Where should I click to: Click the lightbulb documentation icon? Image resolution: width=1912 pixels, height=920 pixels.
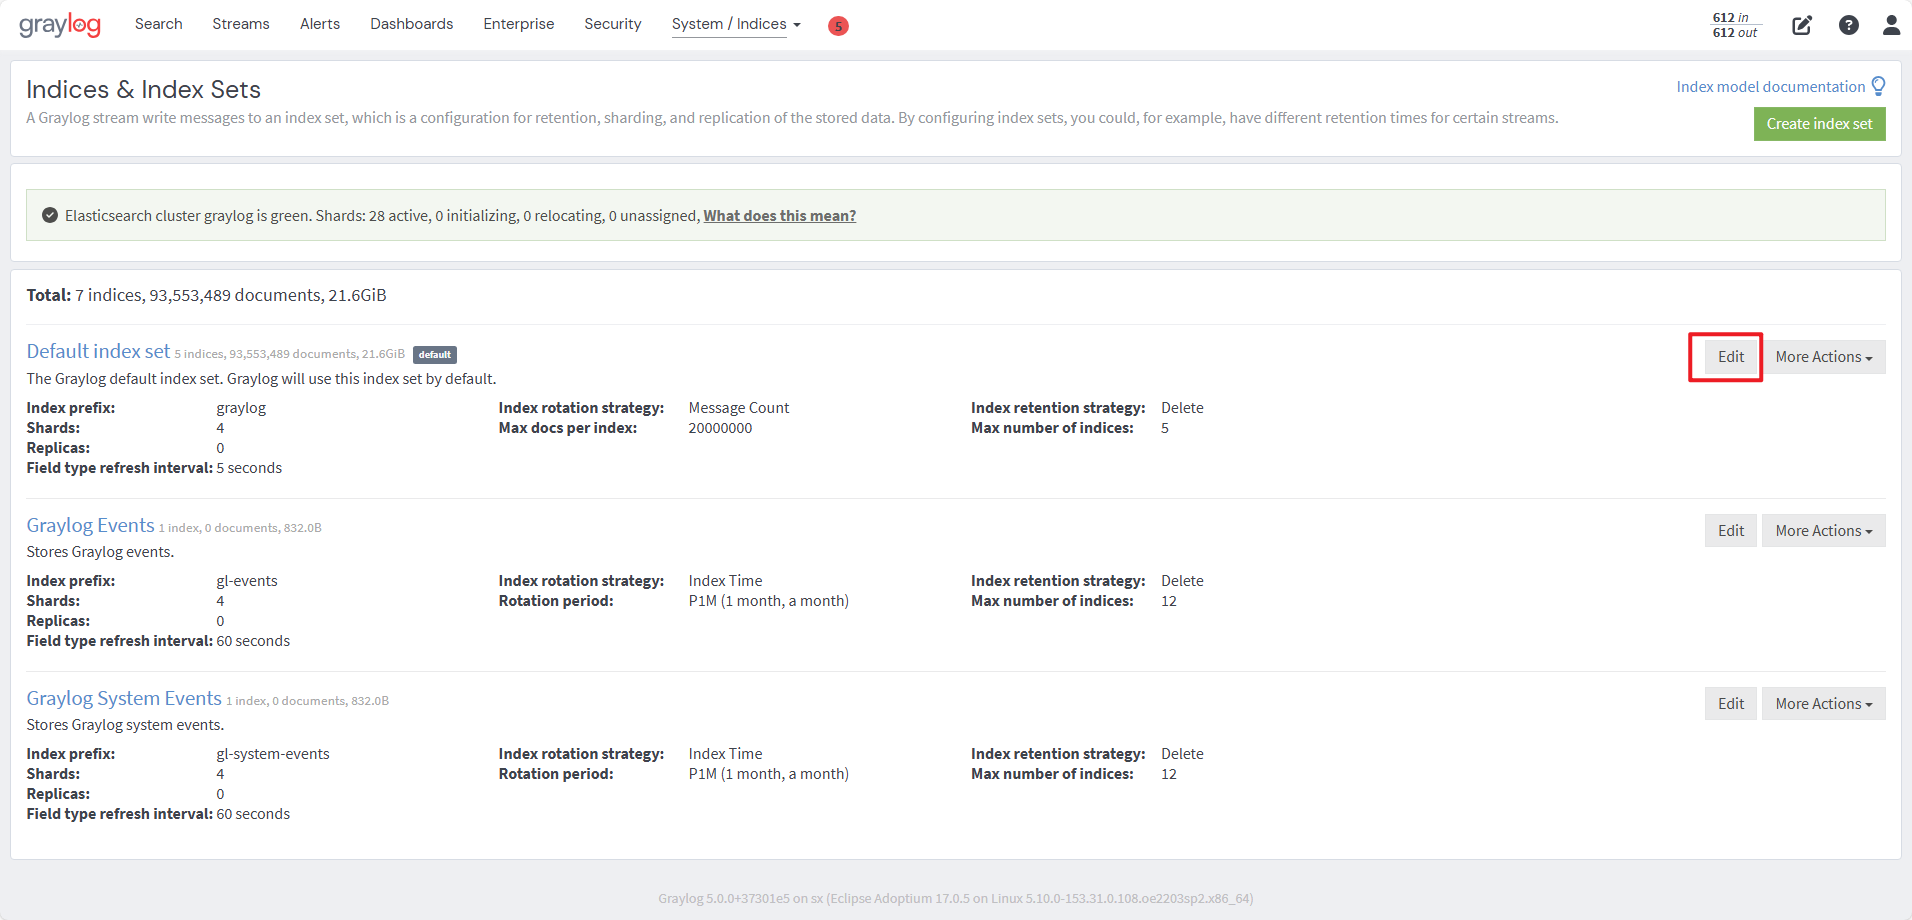tap(1878, 86)
